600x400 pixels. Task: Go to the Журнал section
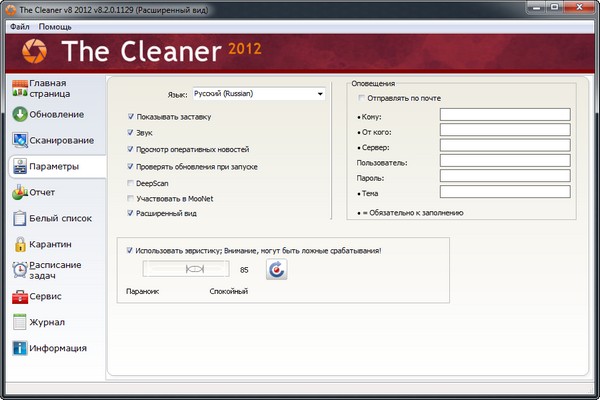coord(47,323)
